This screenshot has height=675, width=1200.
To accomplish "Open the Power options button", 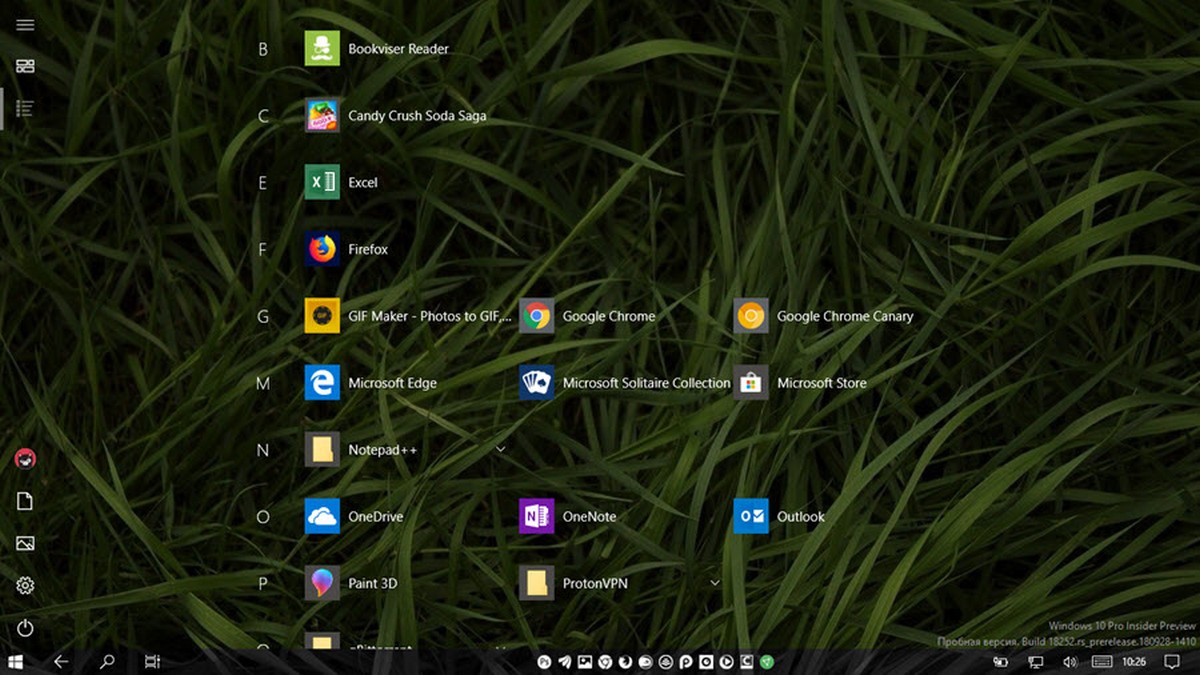I will pos(25,628).
